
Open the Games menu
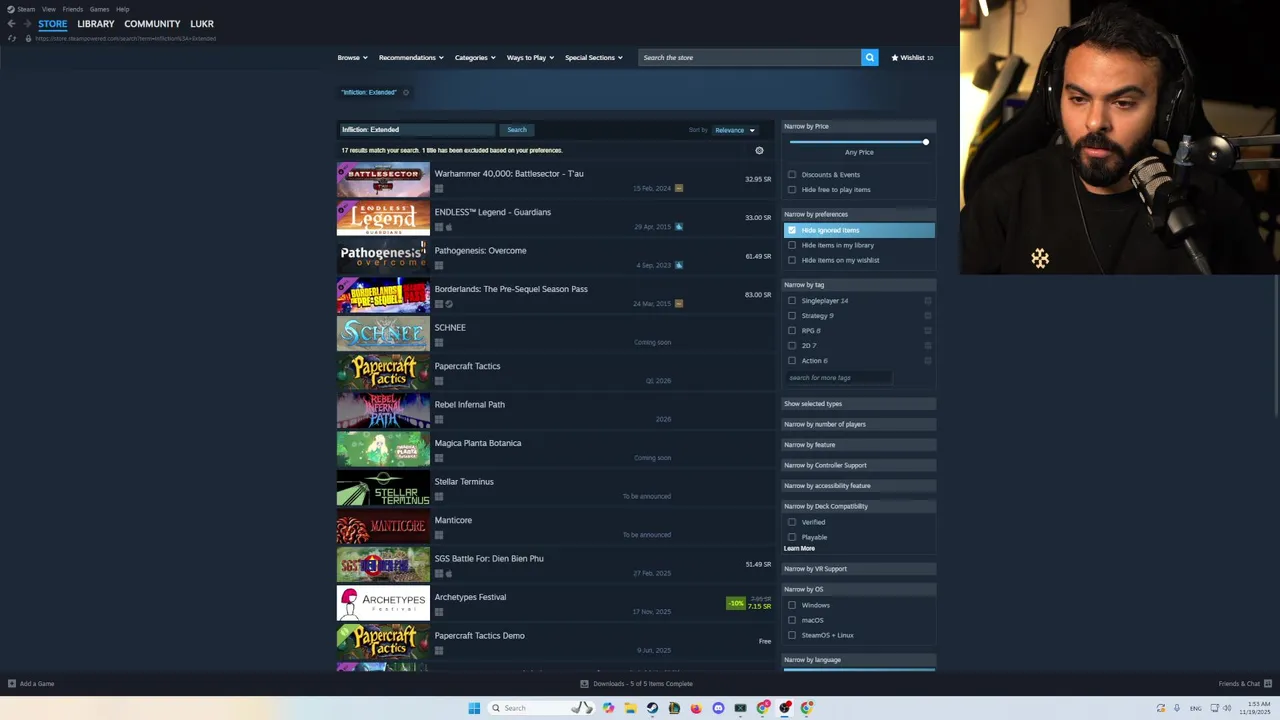point(99,9)
